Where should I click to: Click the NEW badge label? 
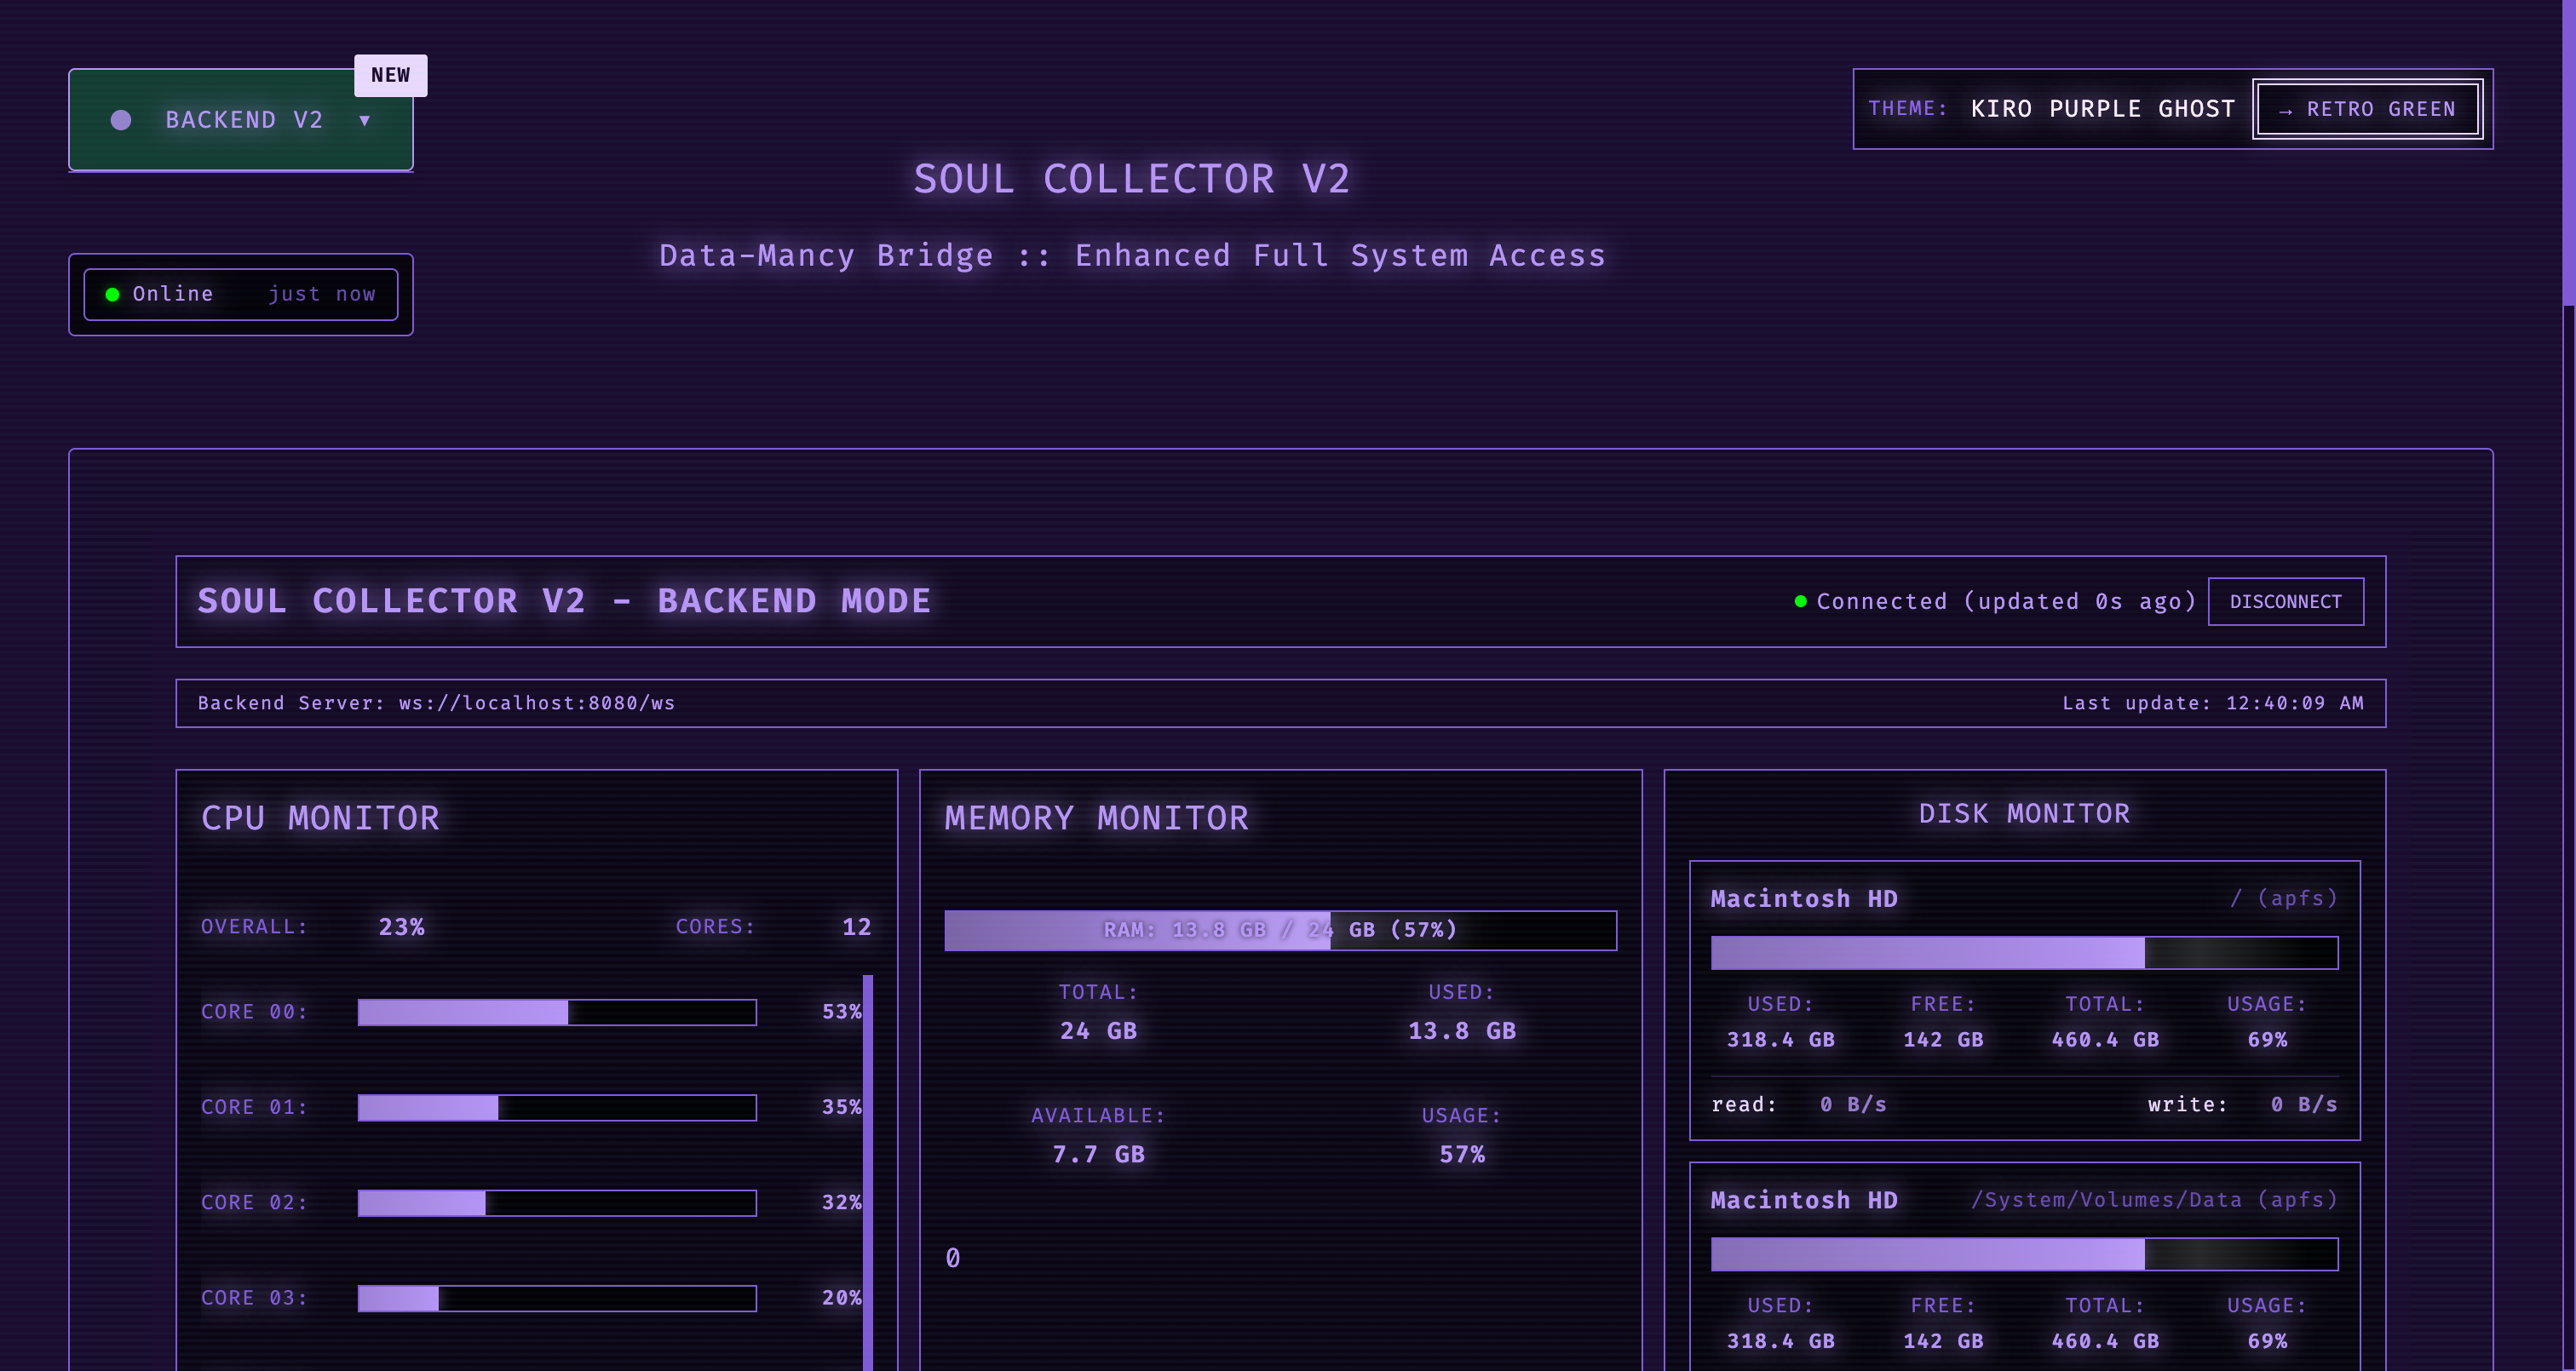390,75
